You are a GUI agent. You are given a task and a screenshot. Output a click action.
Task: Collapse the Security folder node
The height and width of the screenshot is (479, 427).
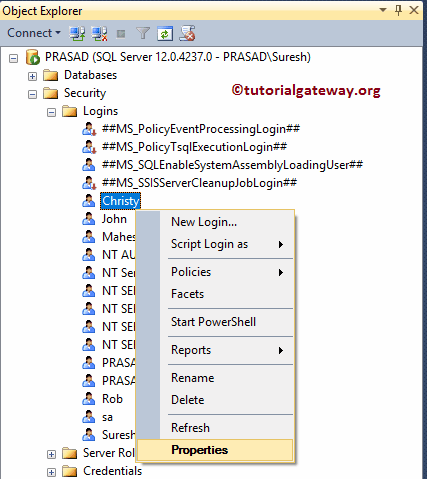(x=32, y=95)
